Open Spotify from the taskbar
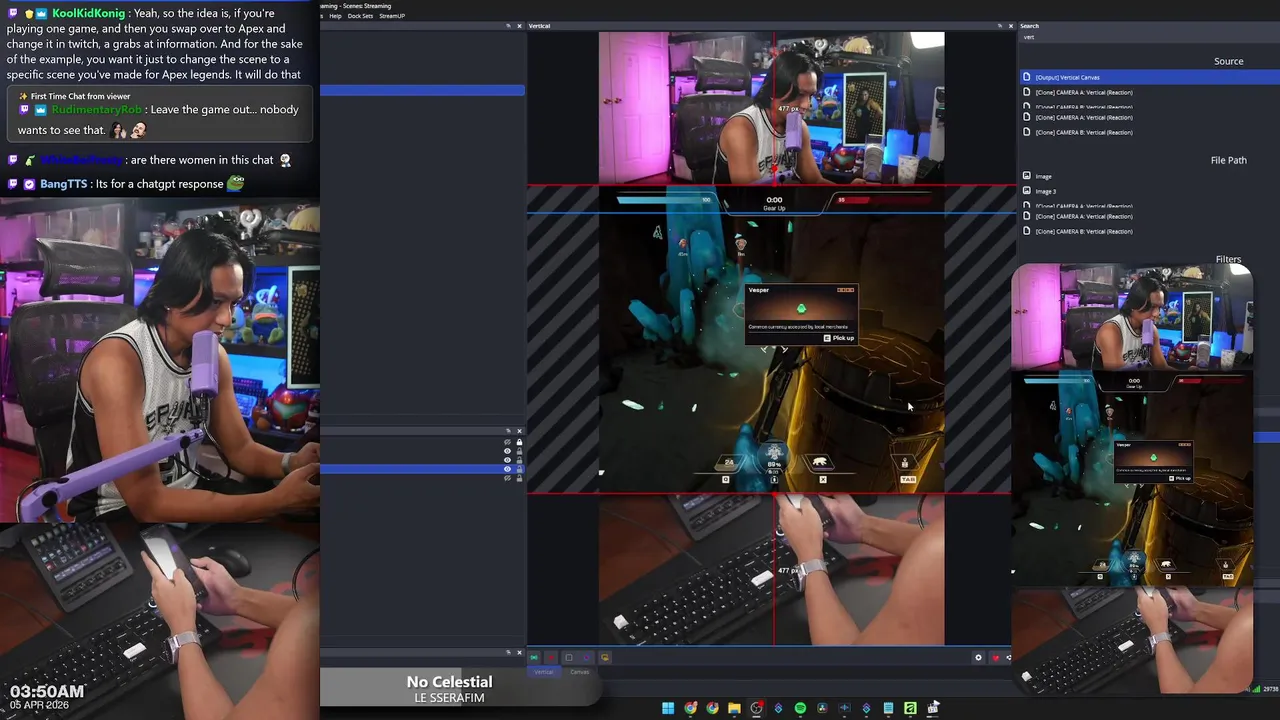Image resolution: width=1280 pixels, height=720 pixels. coord(800,708)
